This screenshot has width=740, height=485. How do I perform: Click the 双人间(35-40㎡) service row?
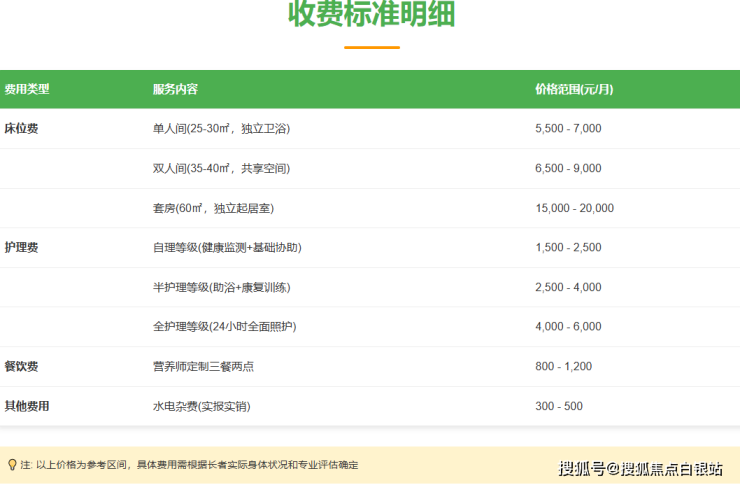[221, 169]
